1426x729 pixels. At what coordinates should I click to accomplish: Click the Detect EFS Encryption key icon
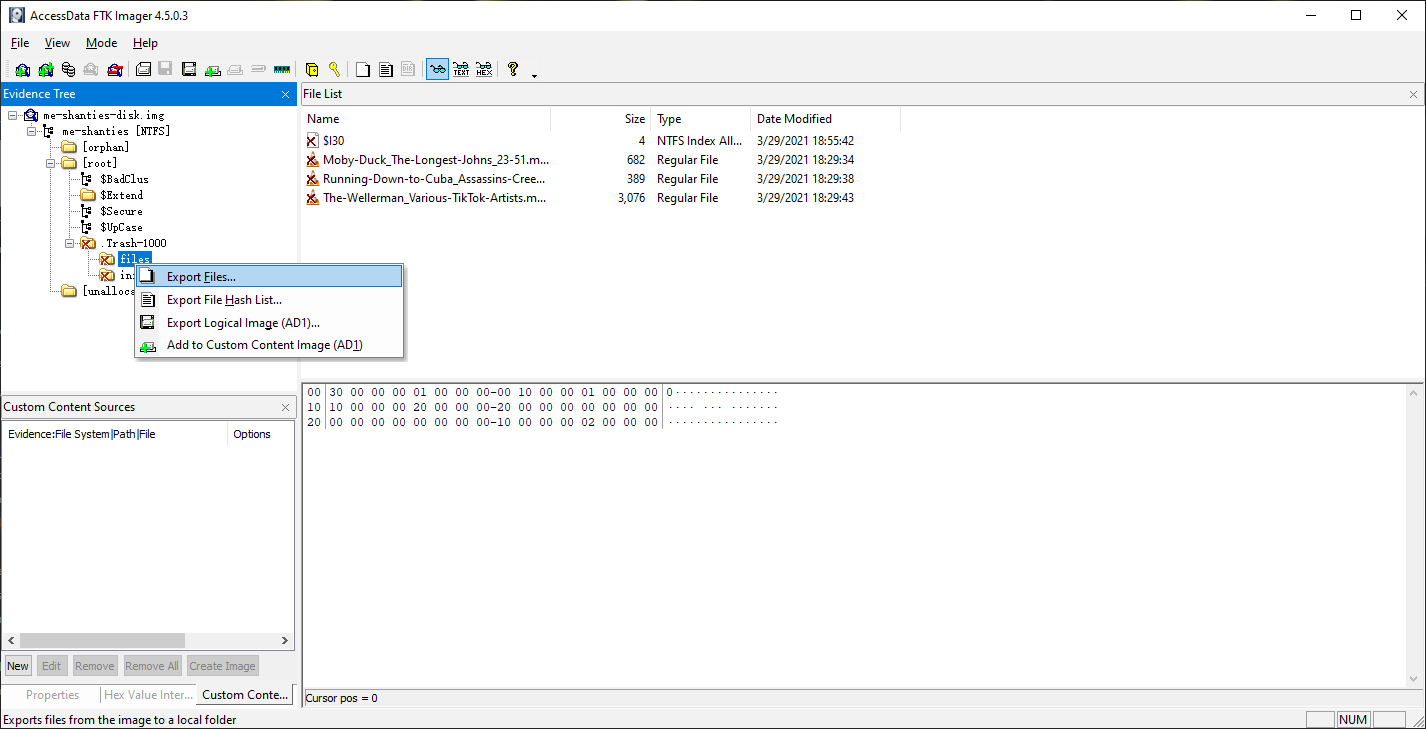tap(334, 69)
